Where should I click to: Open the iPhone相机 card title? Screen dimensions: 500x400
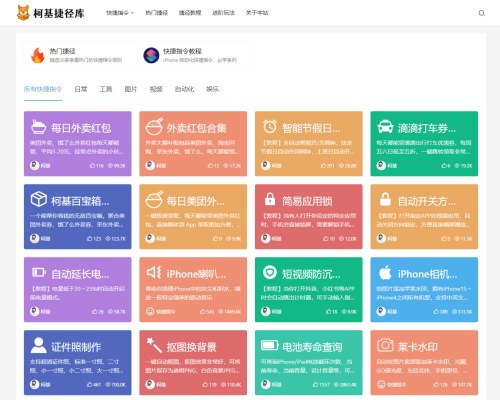click(428, 274)
